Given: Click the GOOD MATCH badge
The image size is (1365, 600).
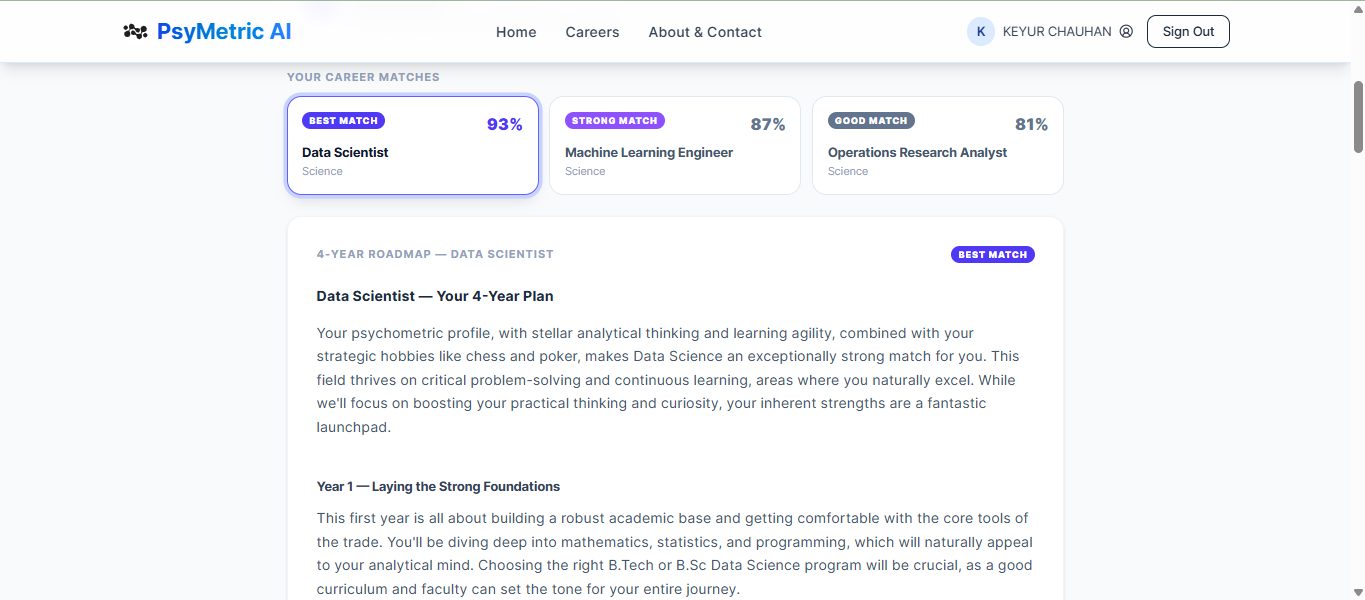Looking at the screenshot, I should [x=871, y=121].
